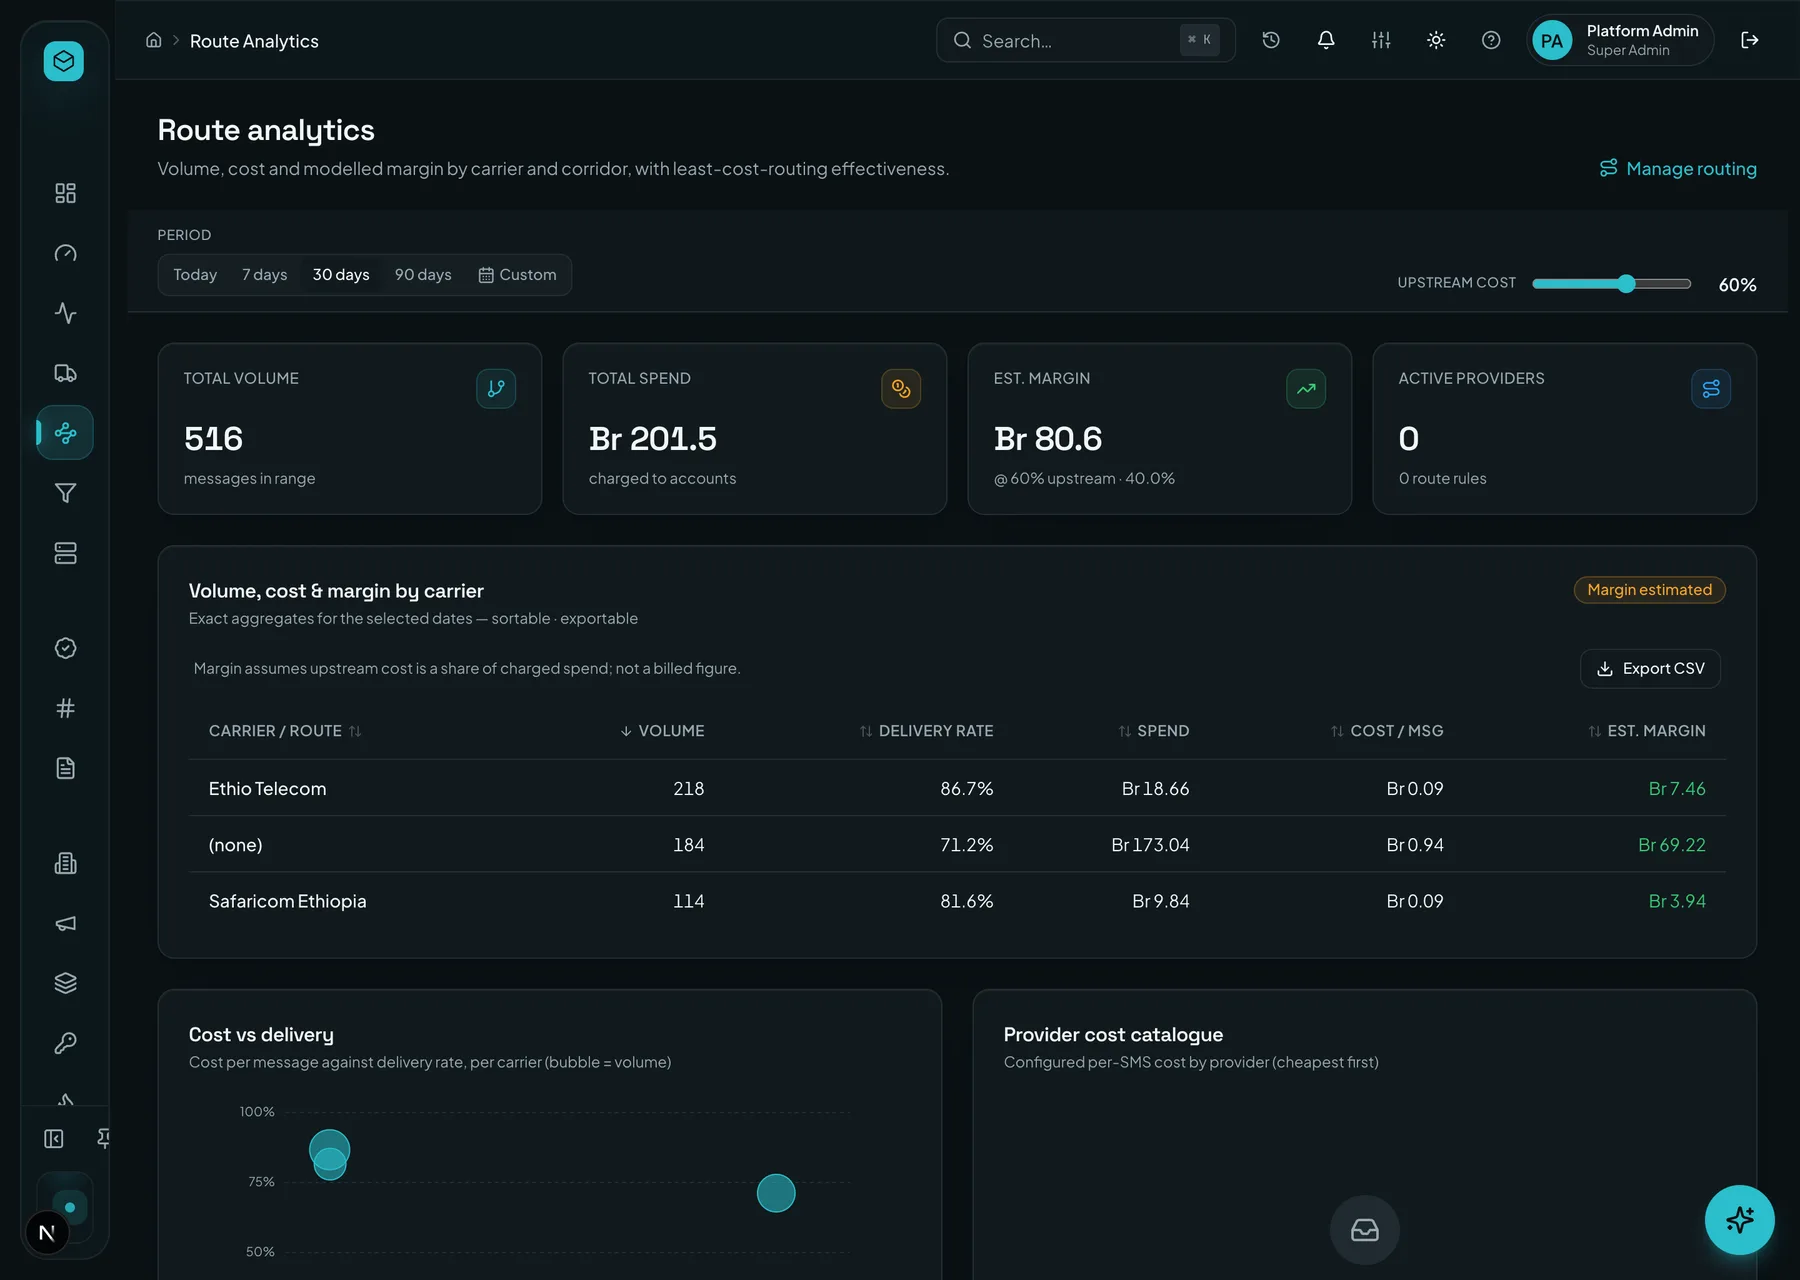Select the 30 days period tab
The height and width of the screenshot is (1280, 1800).
[x=341, y=275]
